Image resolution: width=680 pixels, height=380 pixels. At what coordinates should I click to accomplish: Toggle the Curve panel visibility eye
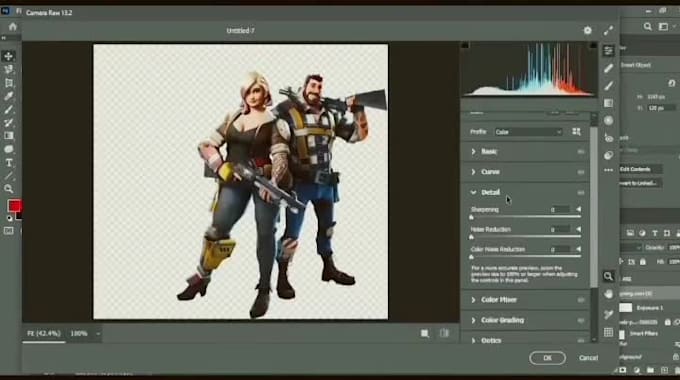coord(581,172)
